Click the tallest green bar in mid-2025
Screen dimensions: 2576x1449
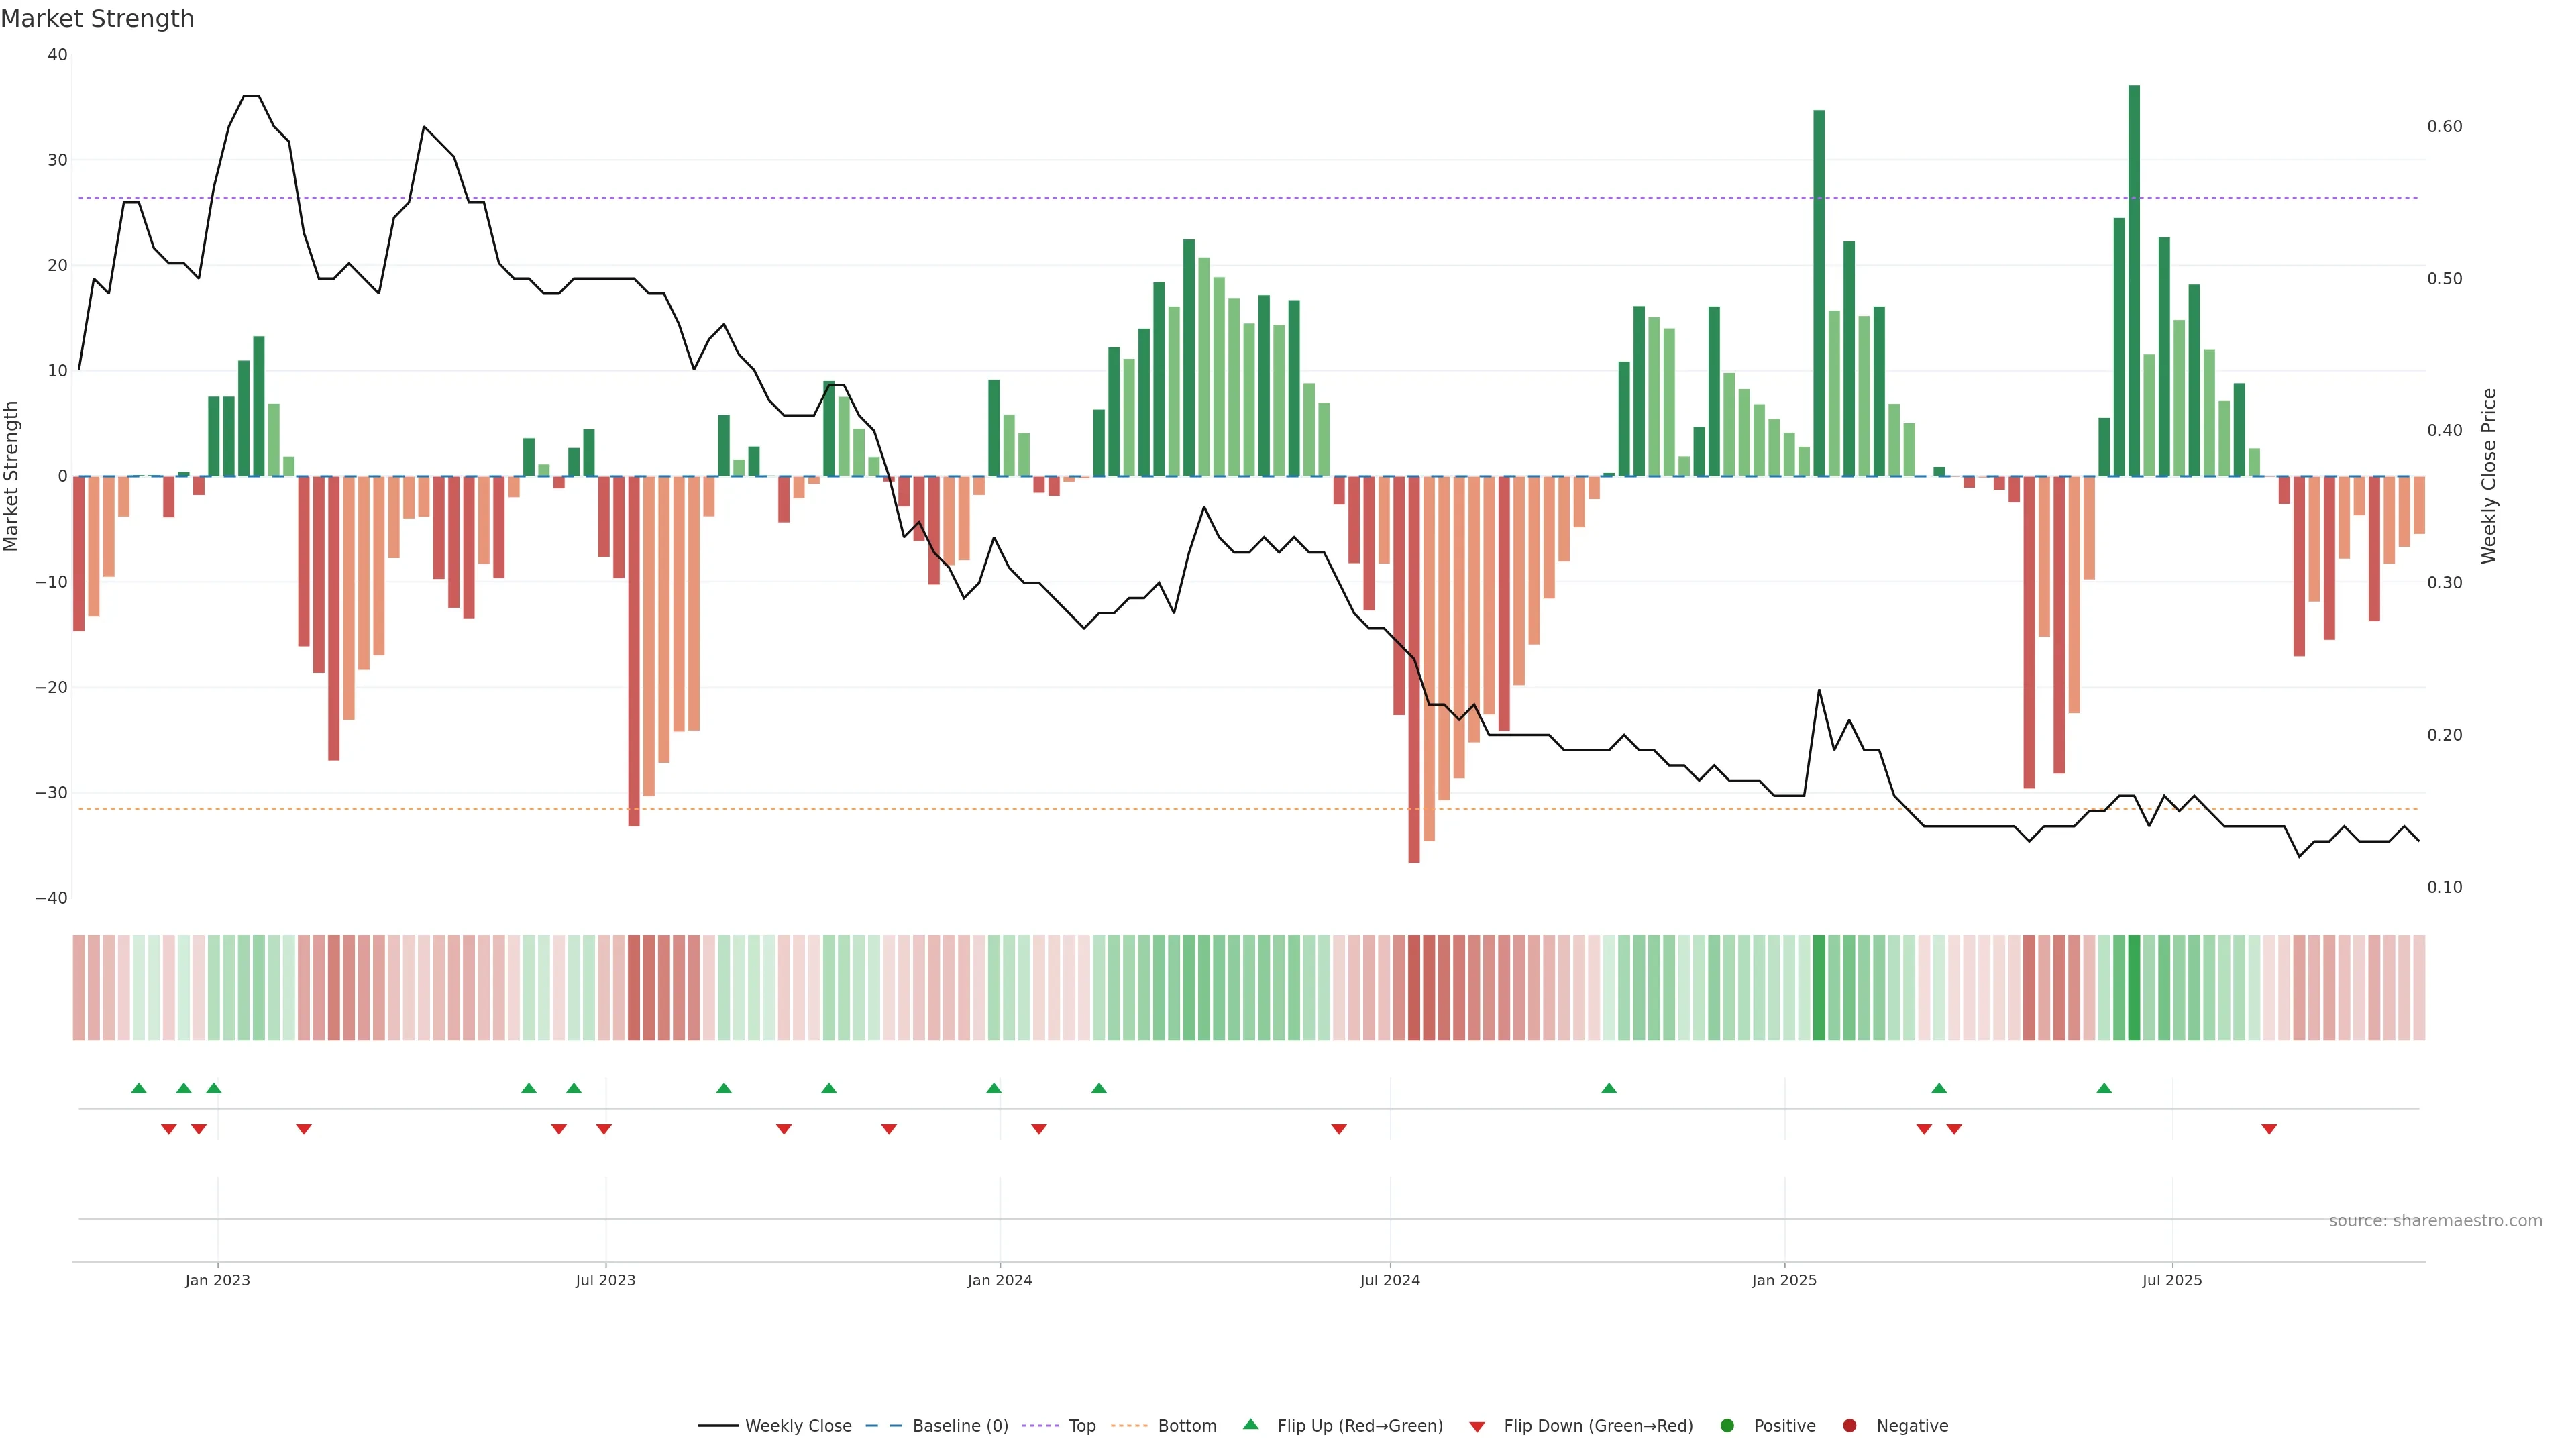(x=2134, y=280)
